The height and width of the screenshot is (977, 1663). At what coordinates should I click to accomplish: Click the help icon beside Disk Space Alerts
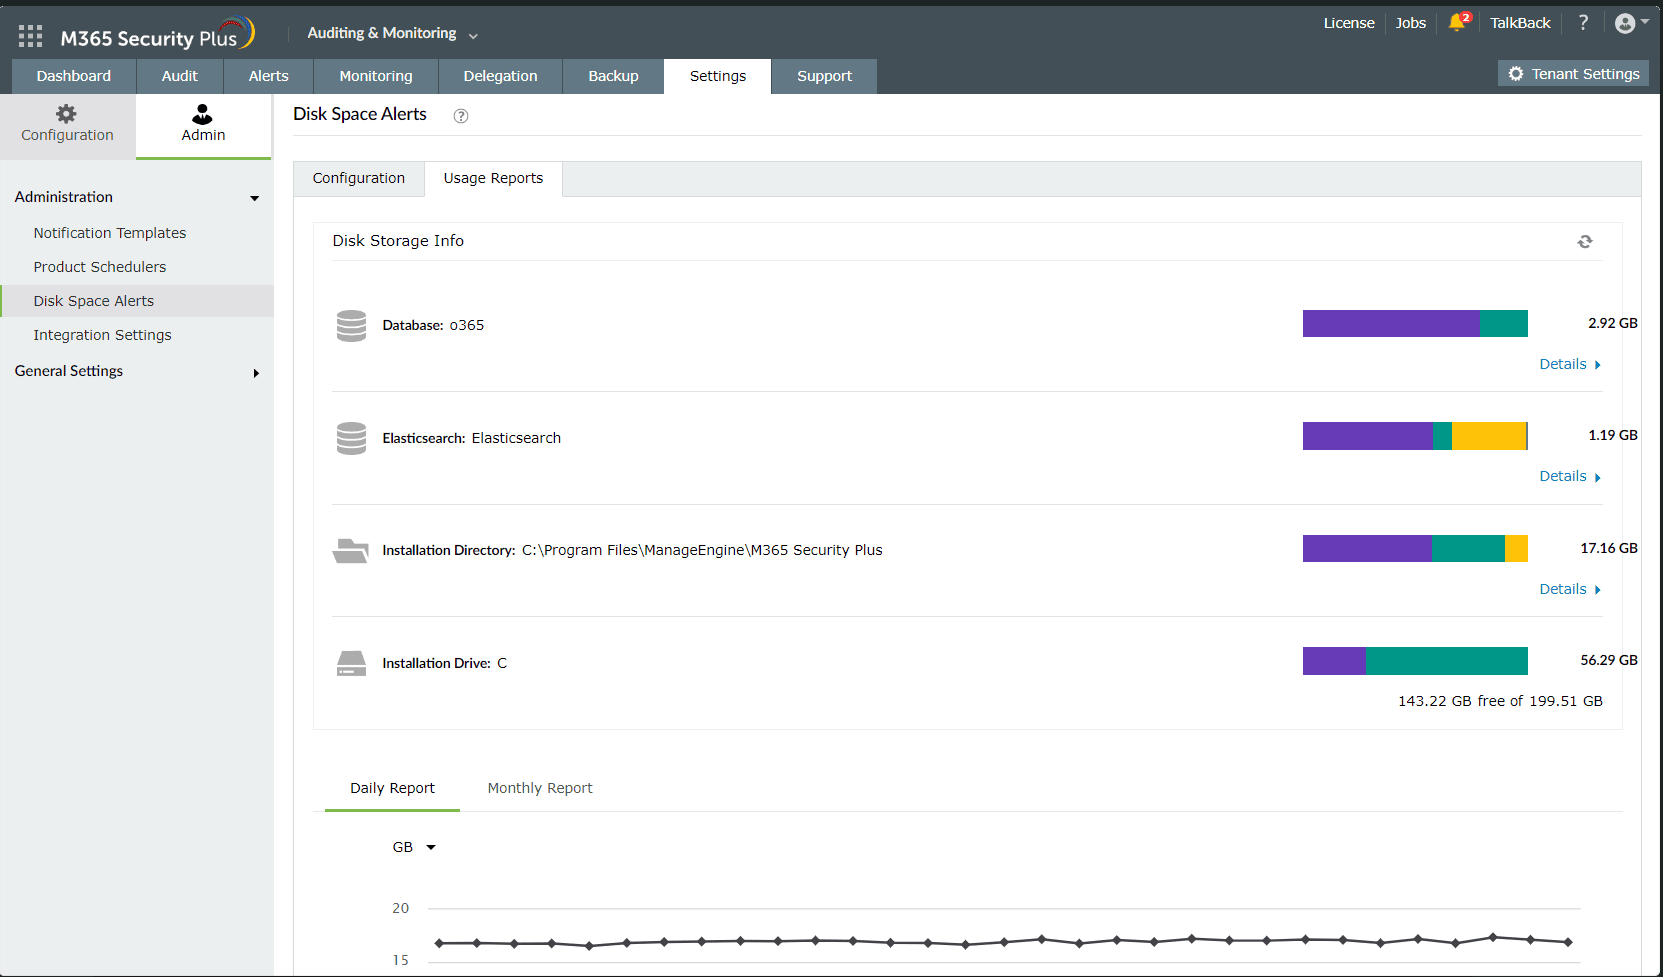[x=461, y=116]
